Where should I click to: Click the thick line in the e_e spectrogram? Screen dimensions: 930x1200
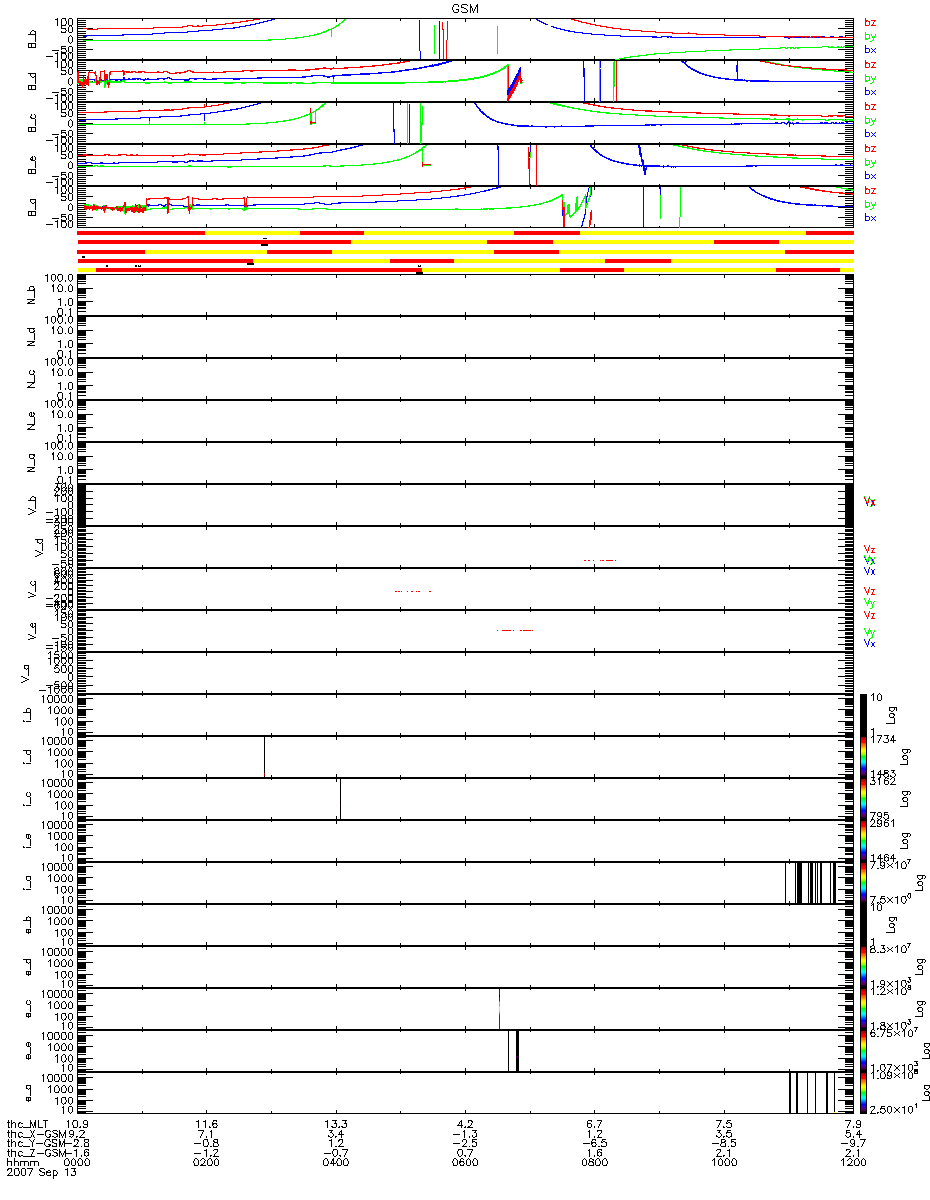tap(517, 1050)
